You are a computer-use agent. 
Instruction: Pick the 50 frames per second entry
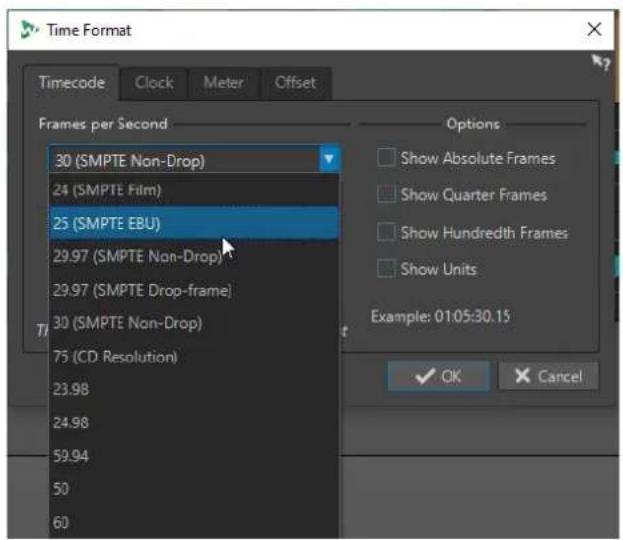[x=194, y=489]
